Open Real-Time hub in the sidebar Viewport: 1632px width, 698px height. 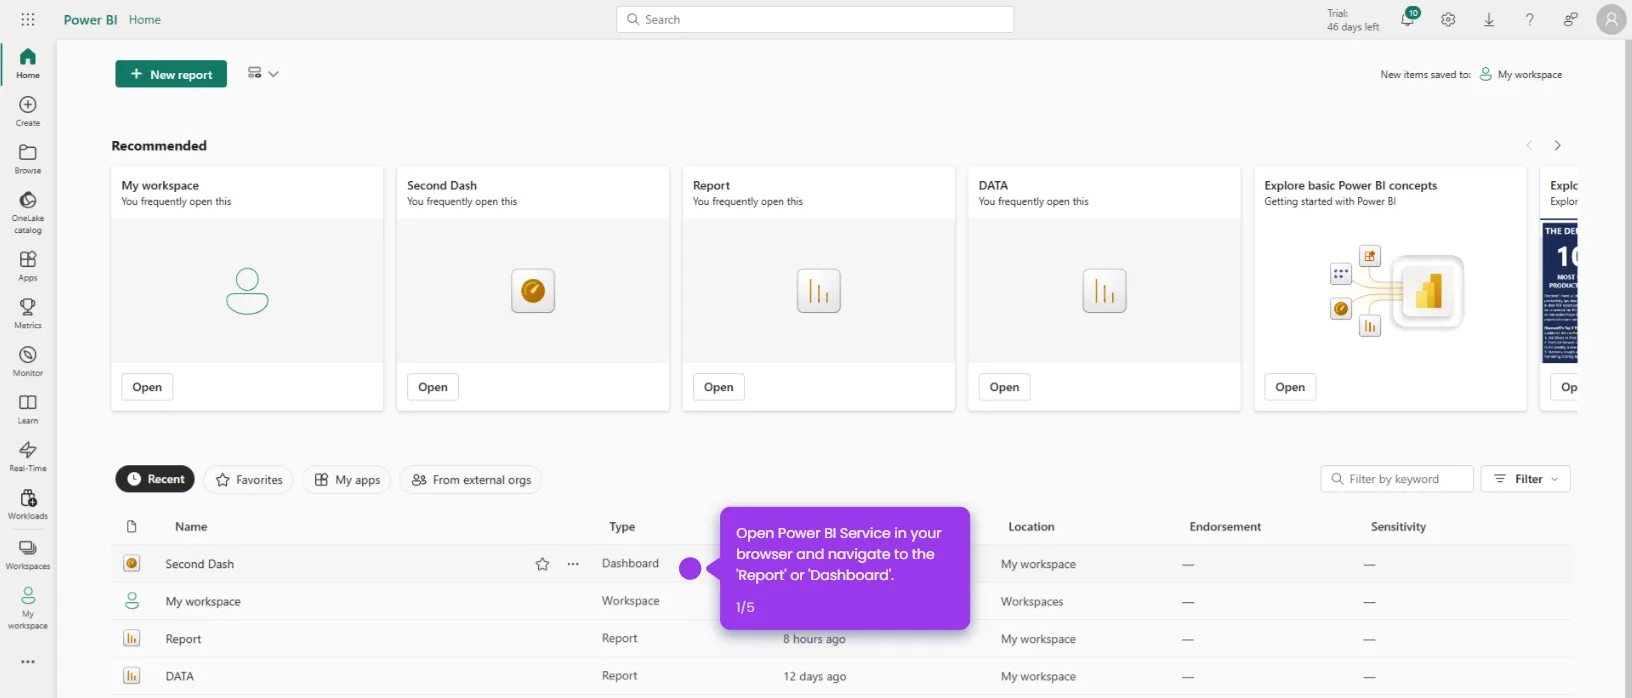tap(28, 457)
